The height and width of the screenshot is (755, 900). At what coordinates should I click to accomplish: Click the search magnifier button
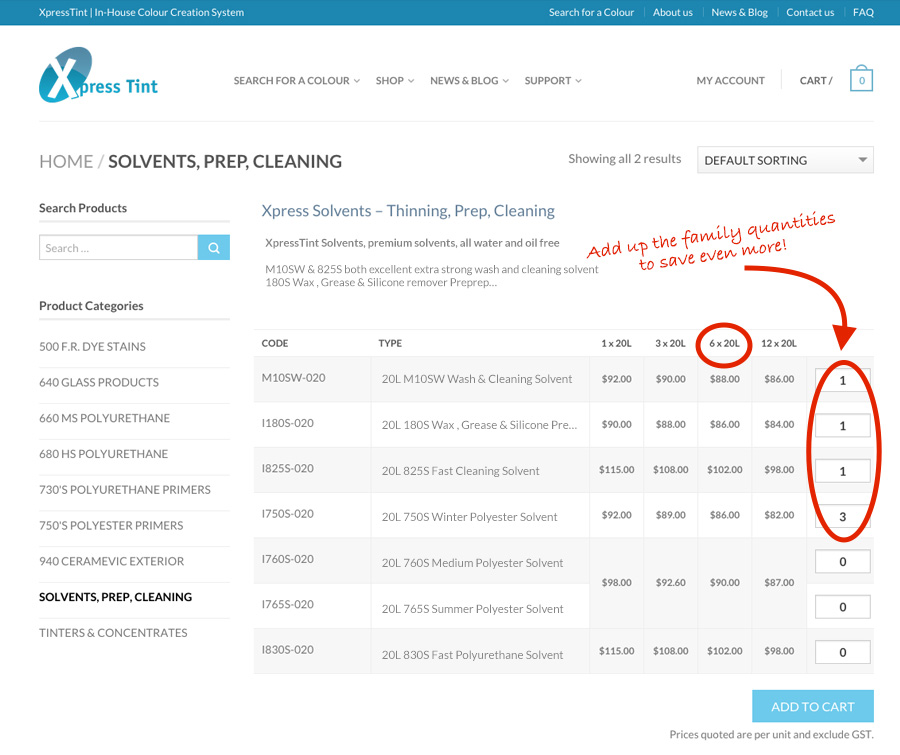(x=214, y=247)
